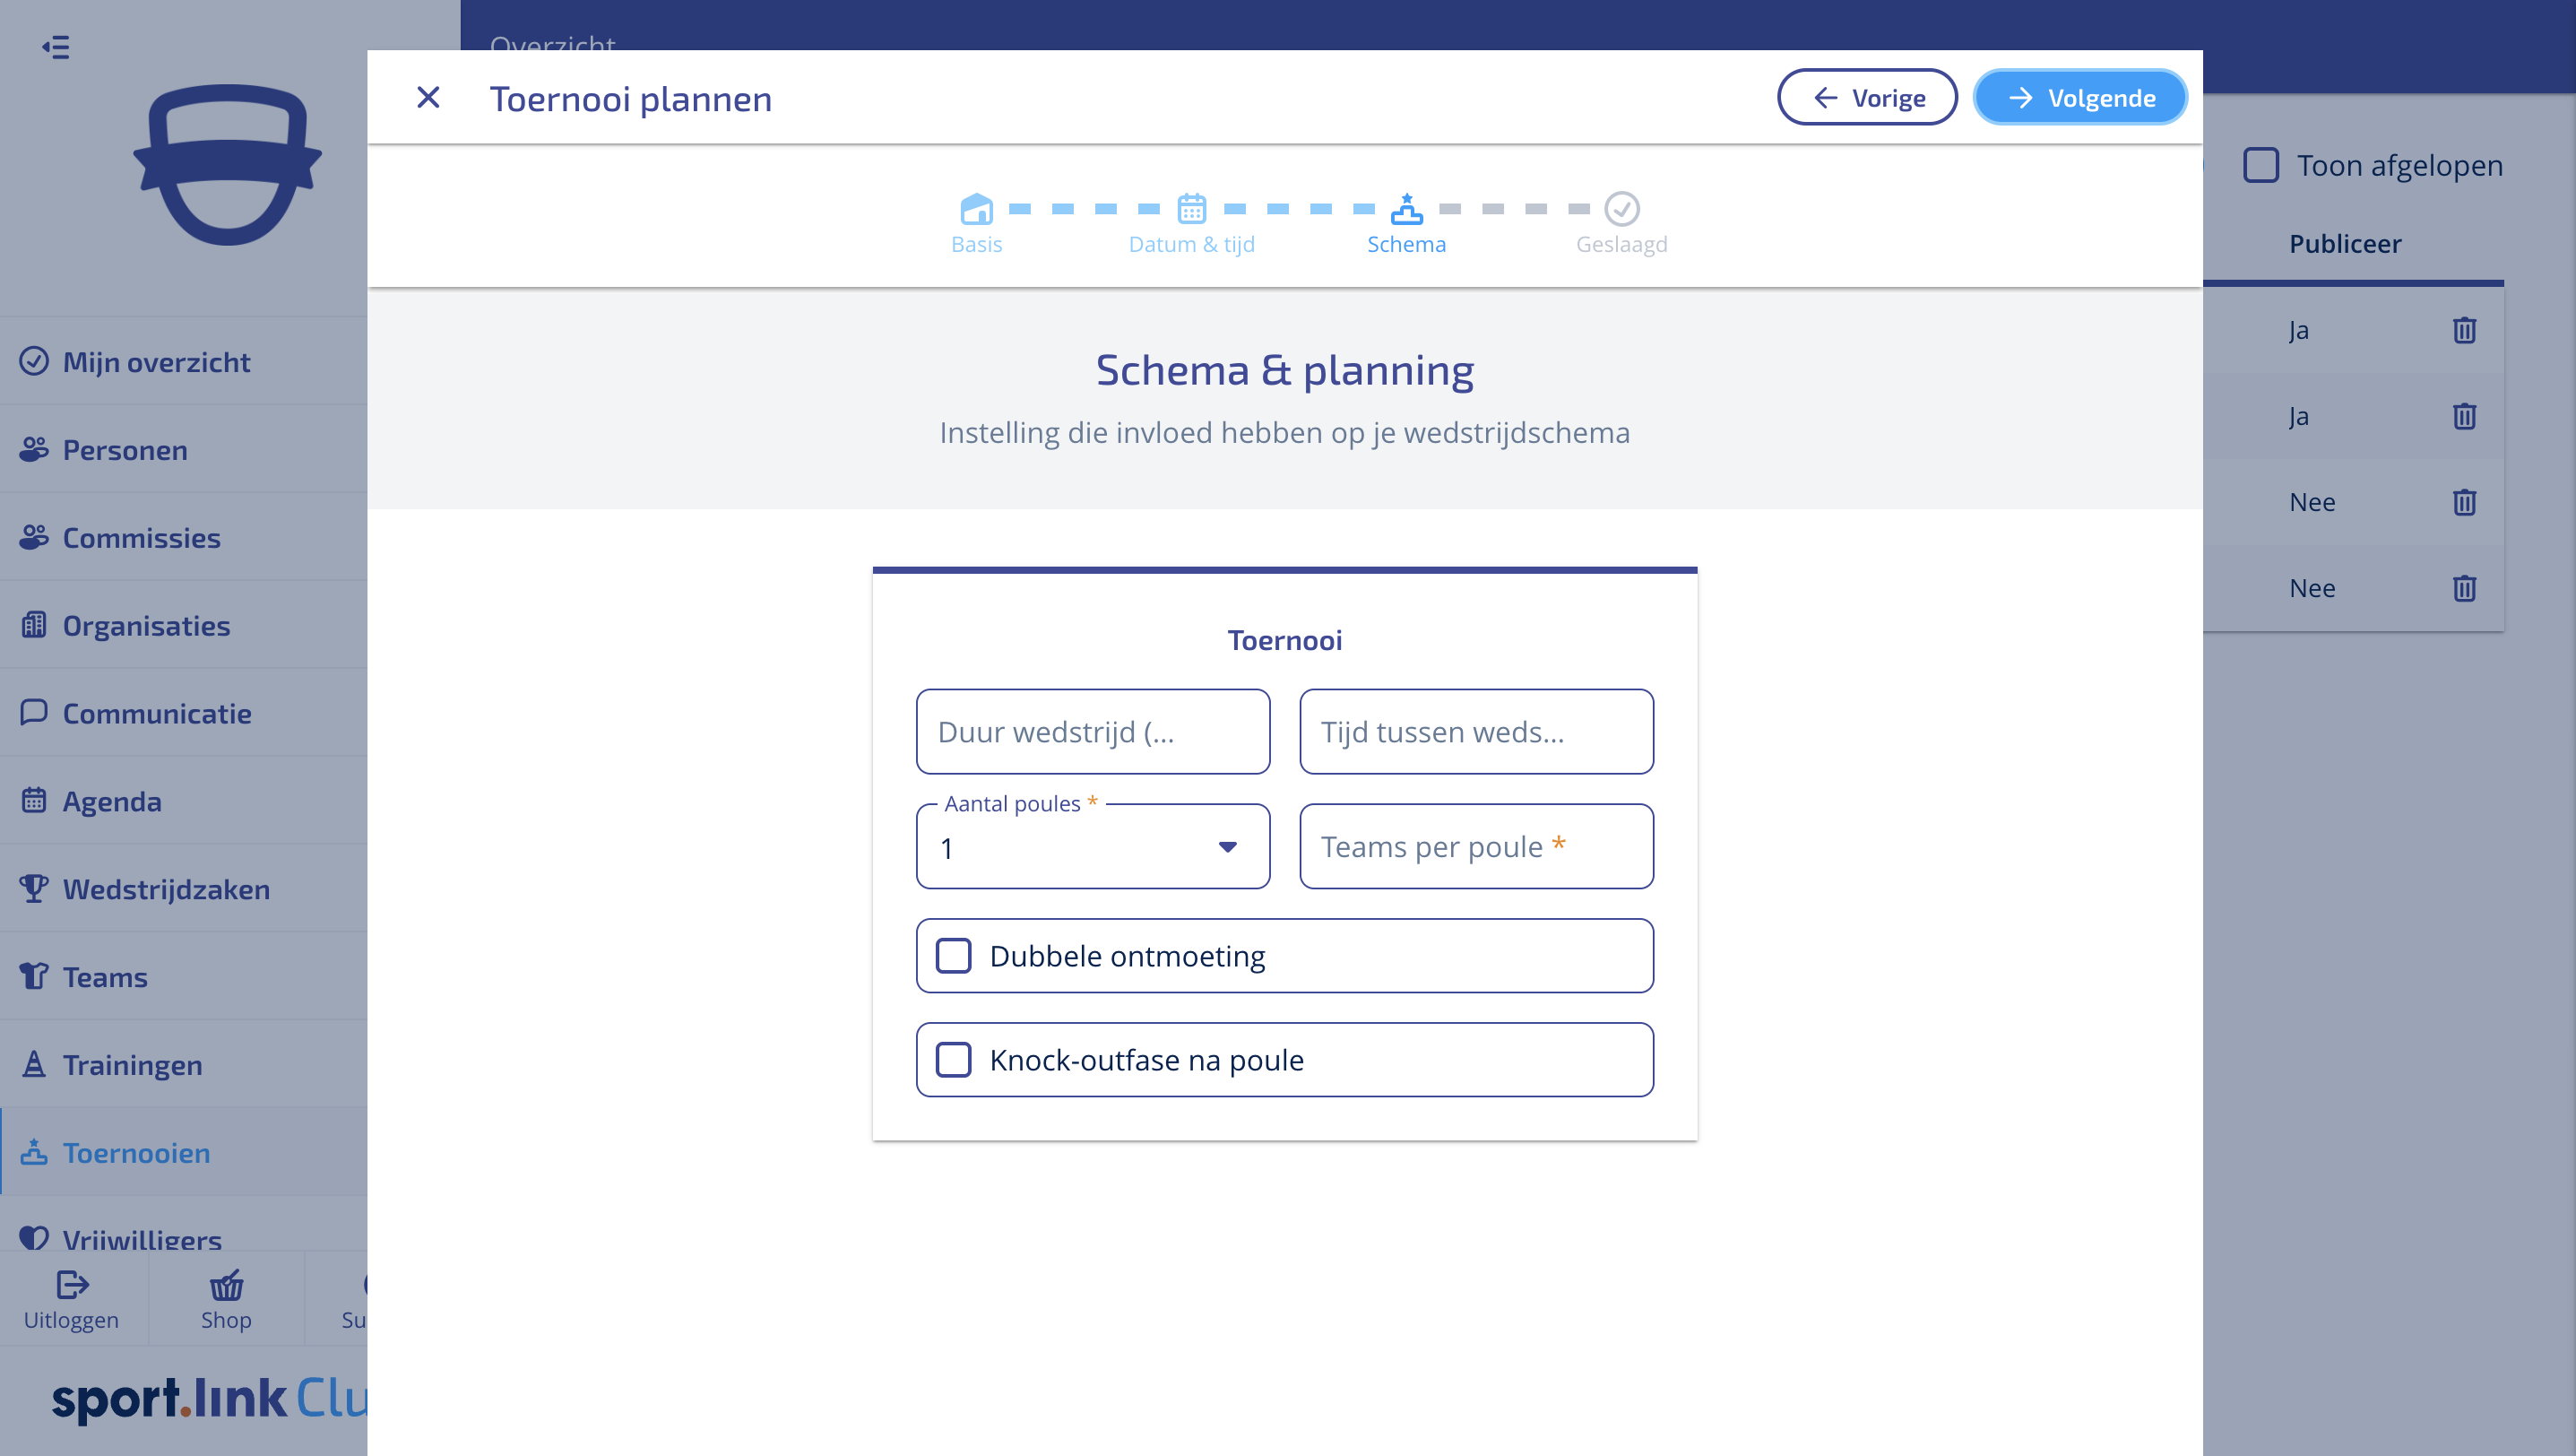Enable Knock-outfase na poule checkbox
The width and height of the screenshot is (2576, 1456).
coord(953,1060)
